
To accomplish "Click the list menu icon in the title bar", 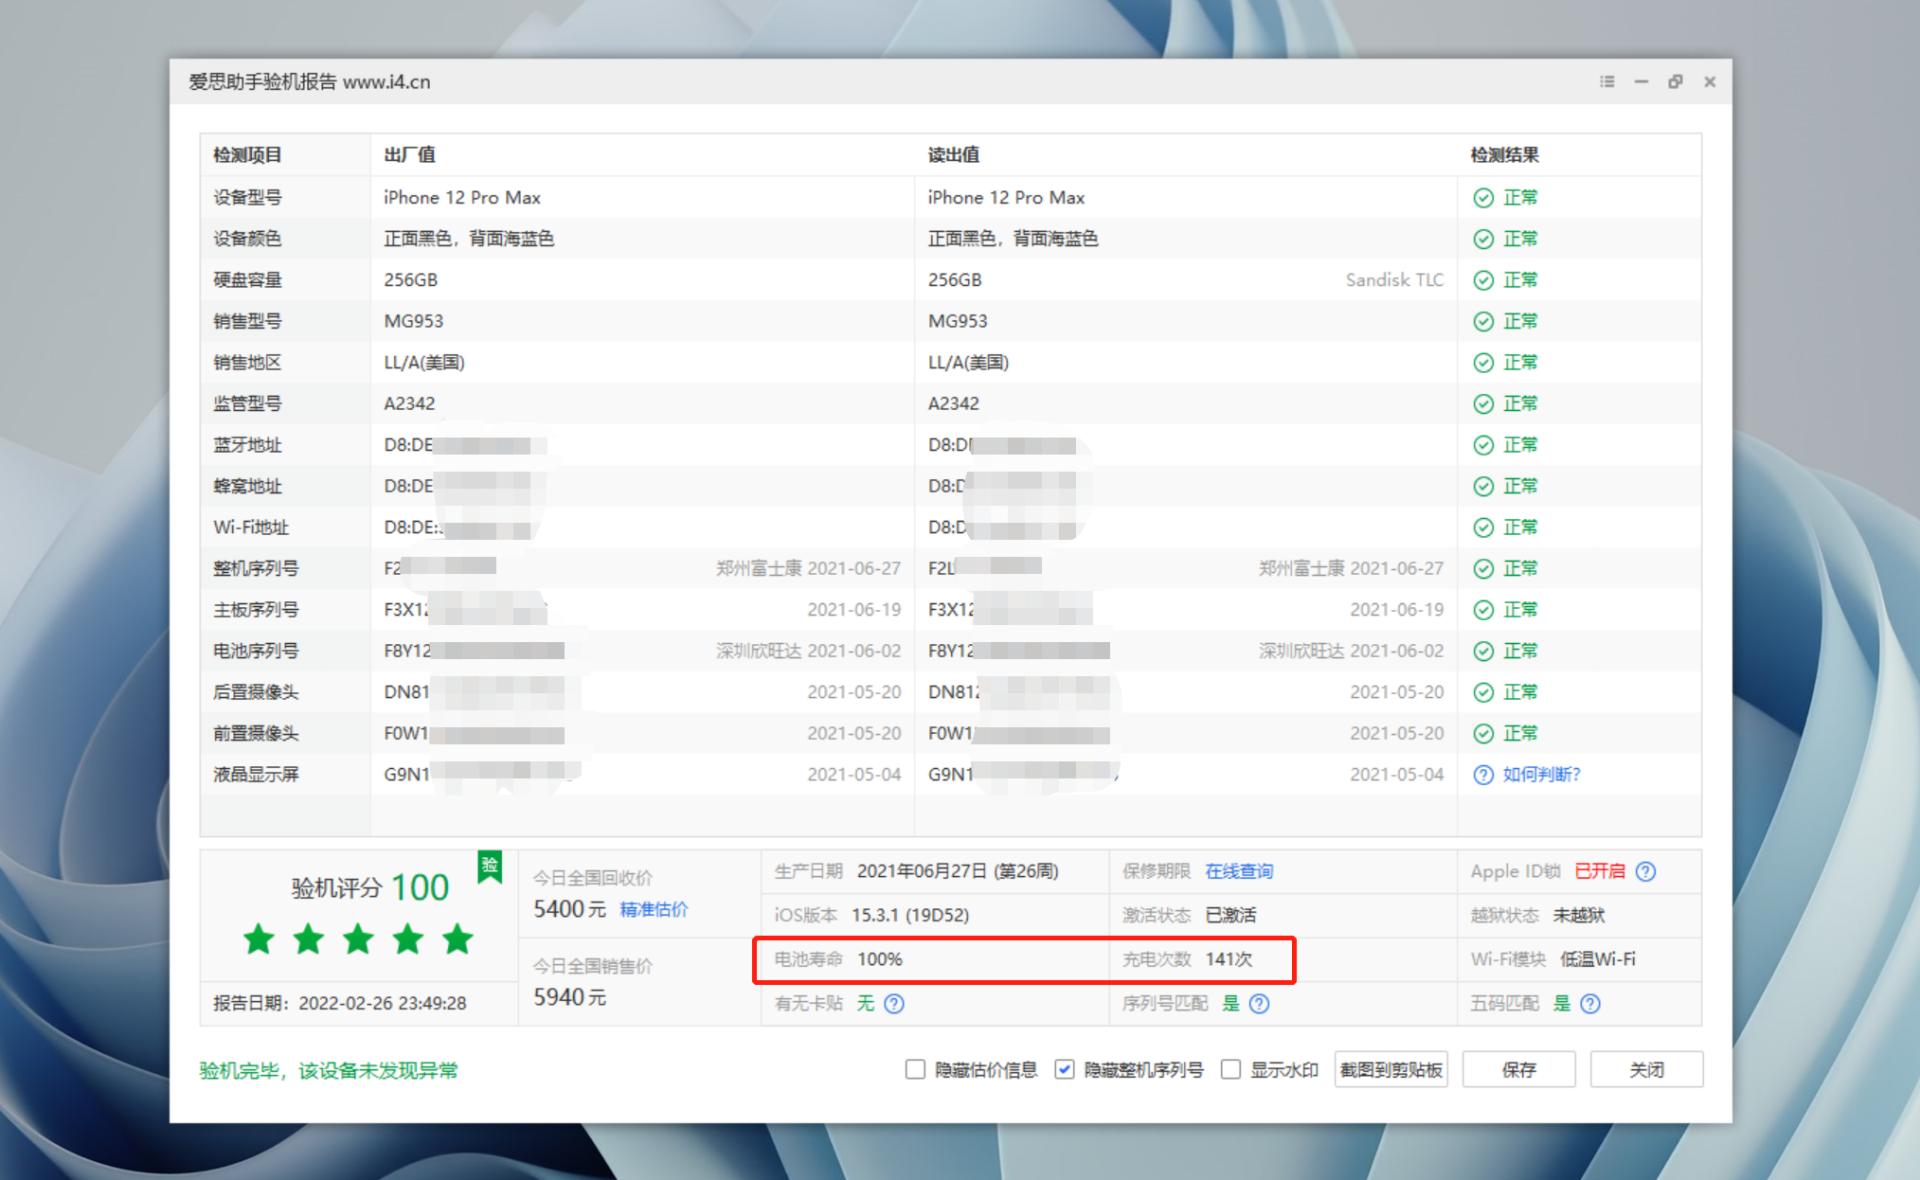I will (x=1607, y=81).
